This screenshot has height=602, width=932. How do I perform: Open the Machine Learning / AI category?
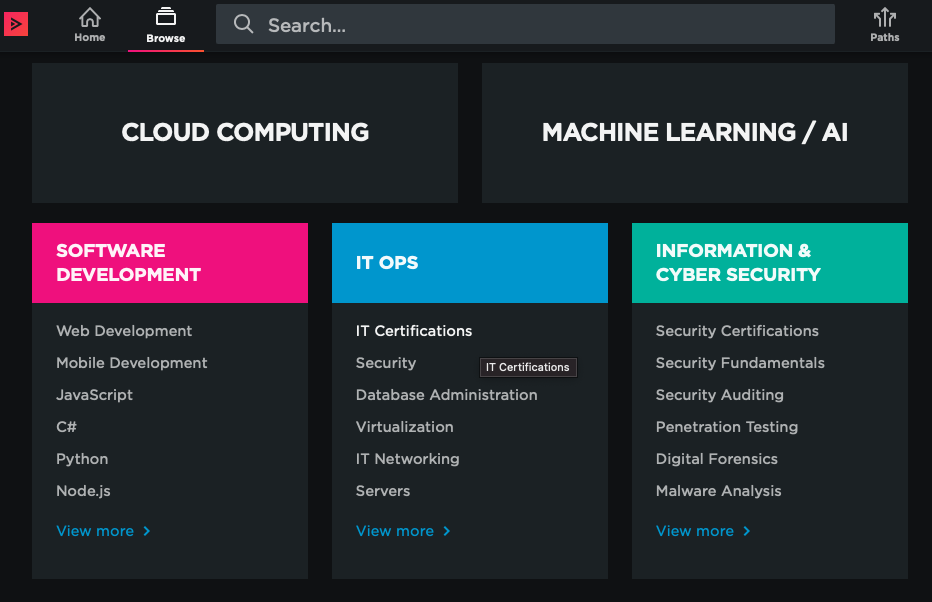[x=695, y=132]
